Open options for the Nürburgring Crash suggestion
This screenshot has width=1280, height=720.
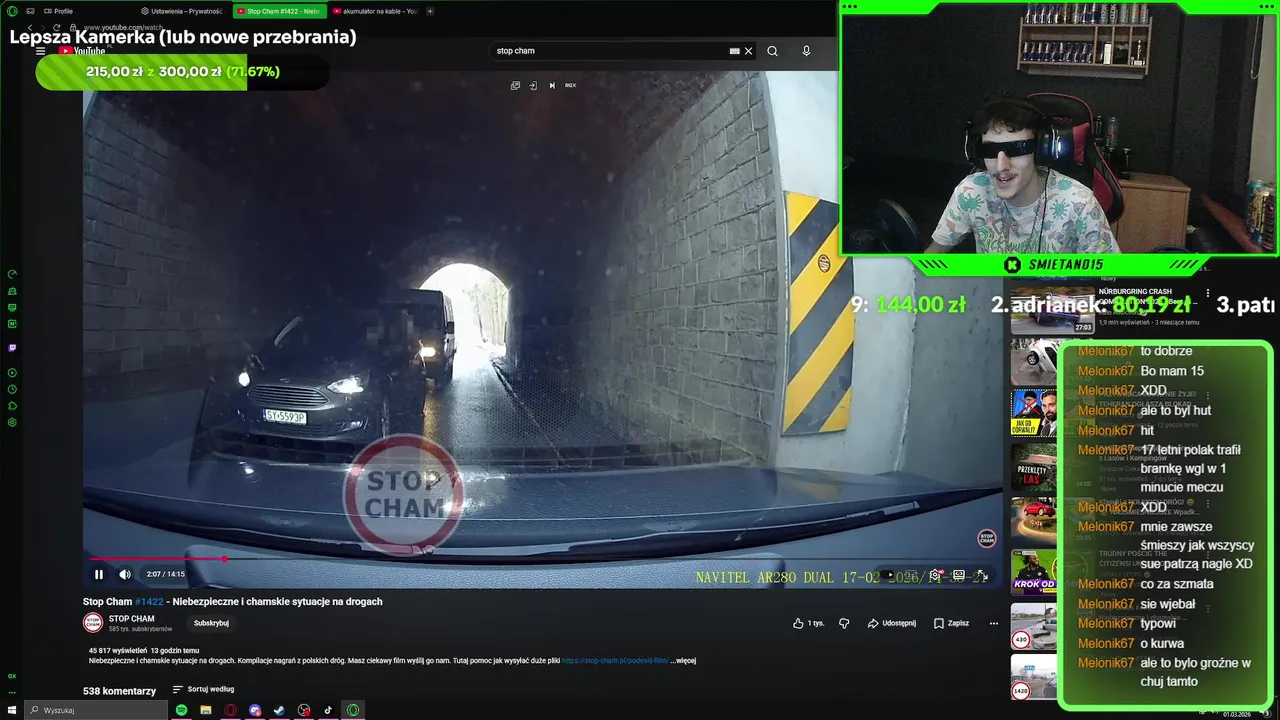point(1208,295)
